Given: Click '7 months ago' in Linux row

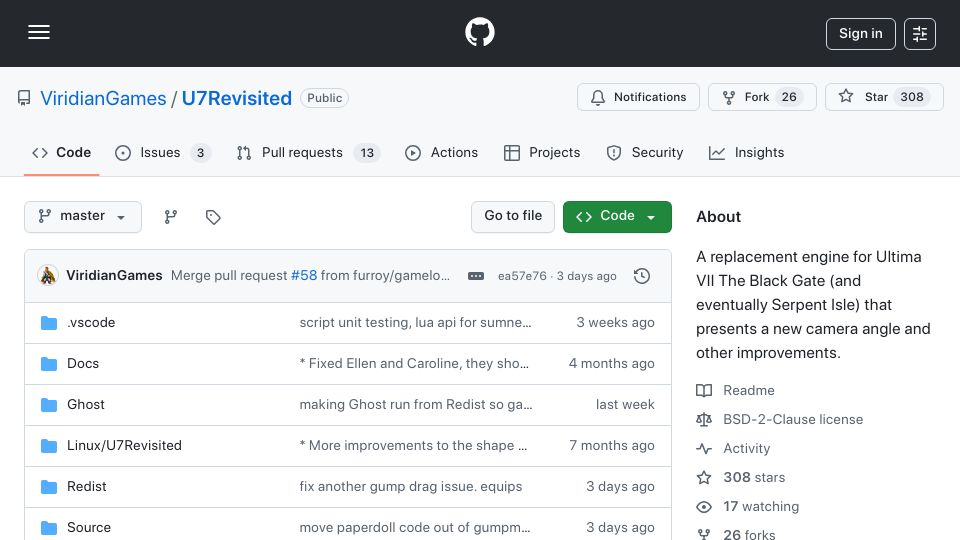Looking at the screenshot, I should coord(612,446).
